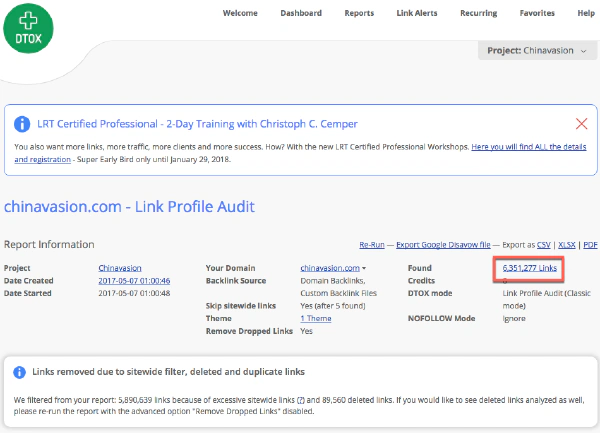Screen dimensions: 600x433
Task: Click the green DTOX logo
Action: click(x=28, y=28)
